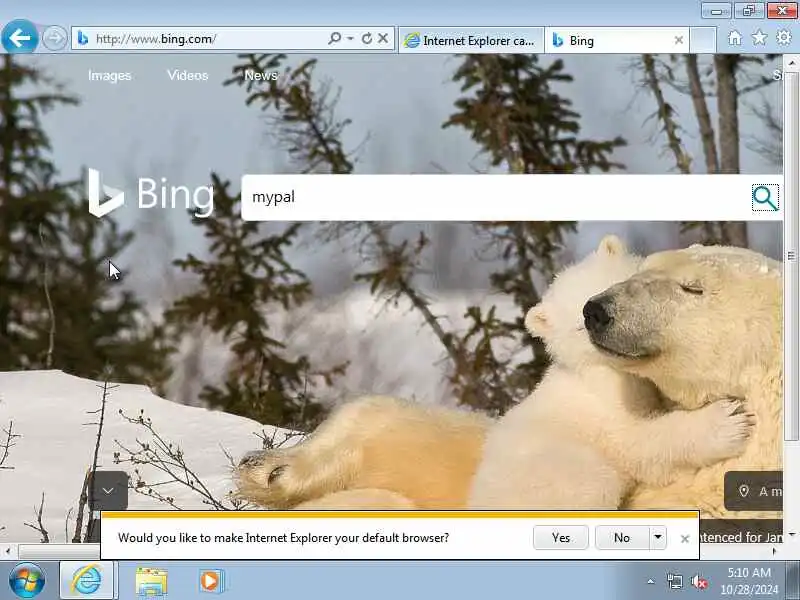800x600 pixels.
Task: Click the network tray icon
Action: 674,581
